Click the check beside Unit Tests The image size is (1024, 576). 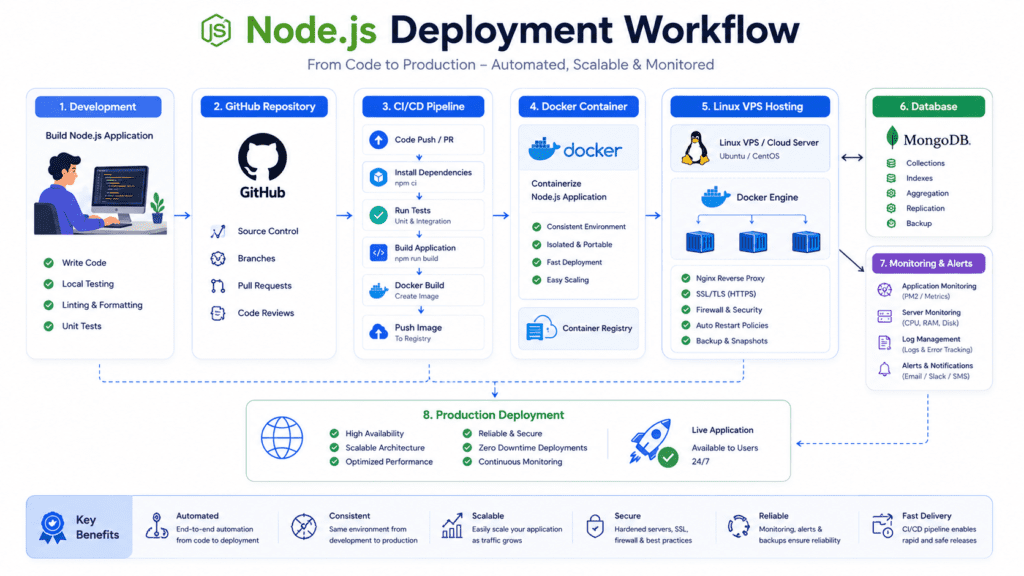click(x=48, y=326)
